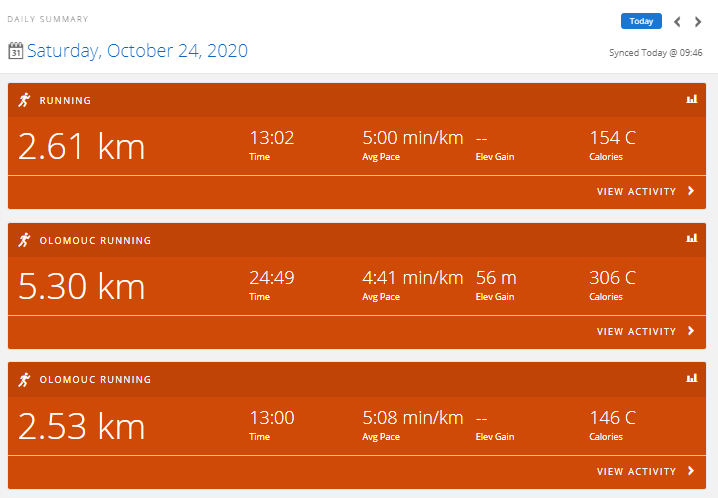Click runner icon on 2.53 km activity header

(24, 379)
